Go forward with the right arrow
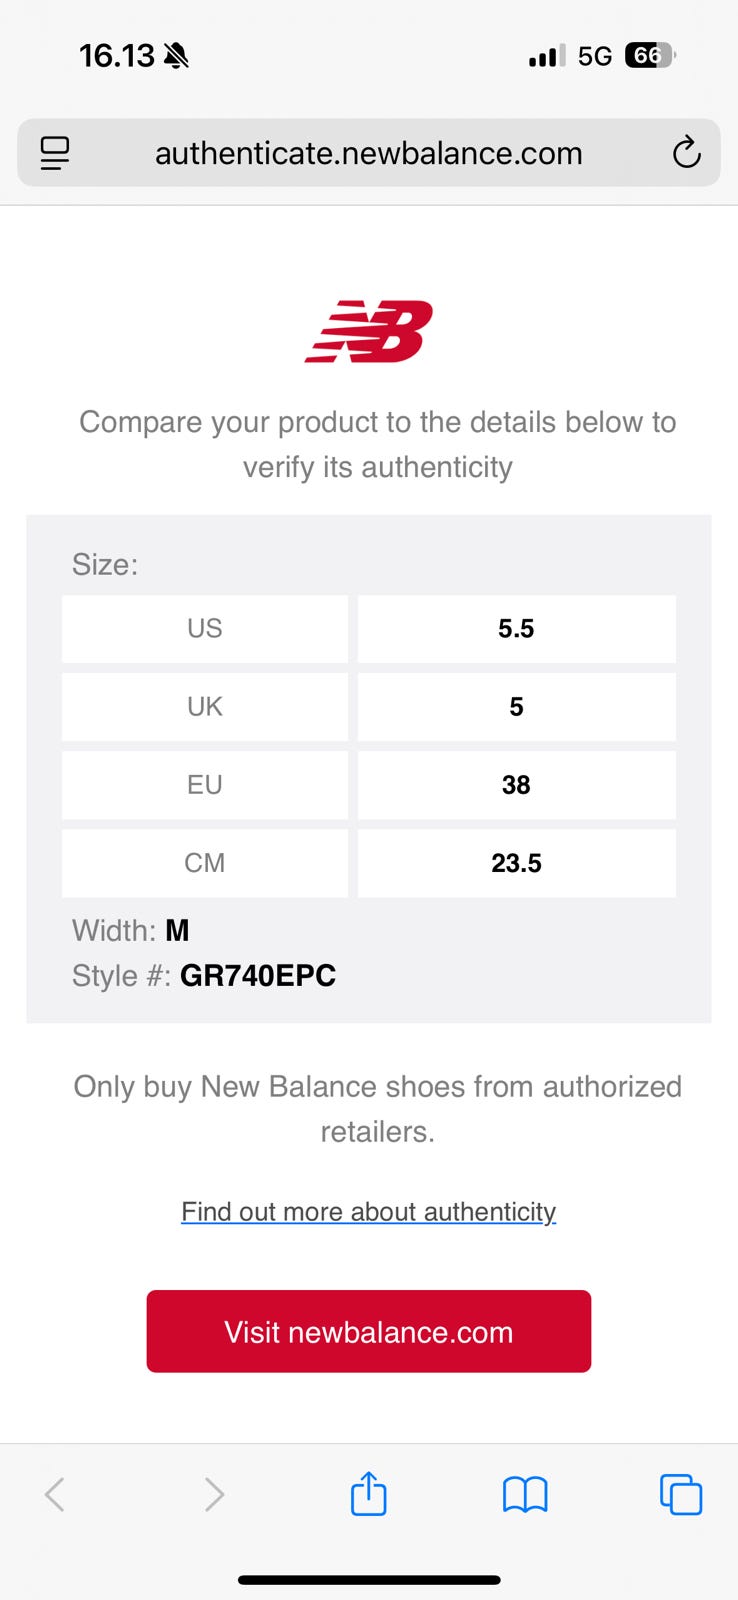 point(213,1495)
